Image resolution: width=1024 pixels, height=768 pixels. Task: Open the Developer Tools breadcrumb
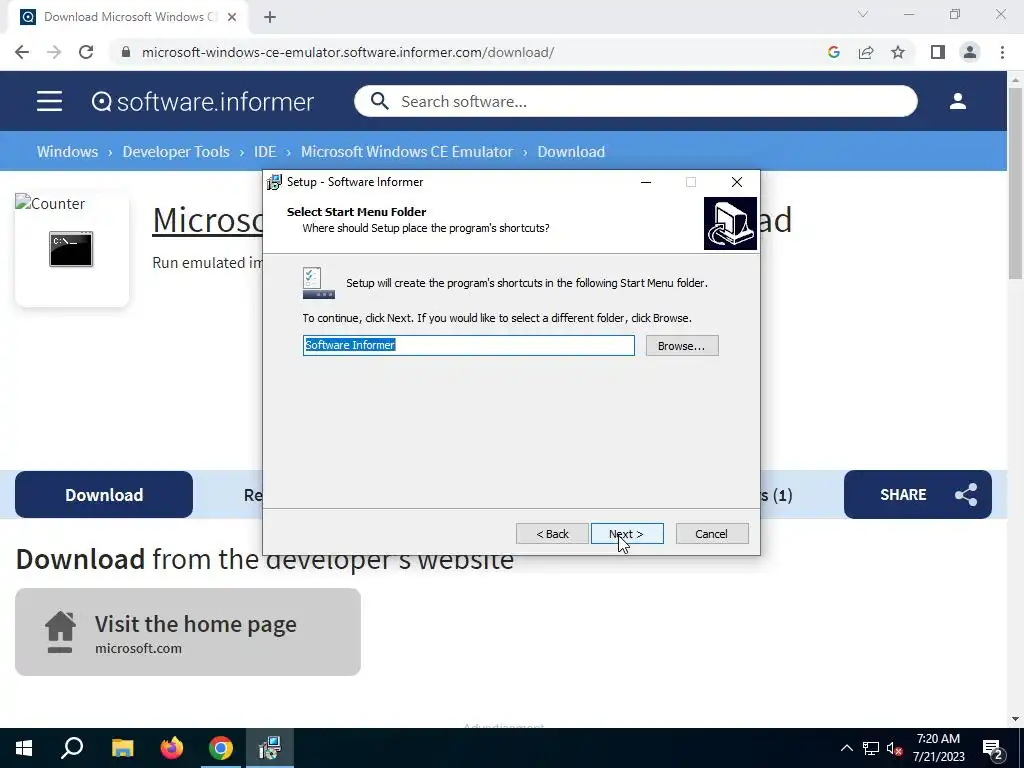[176, 152]
